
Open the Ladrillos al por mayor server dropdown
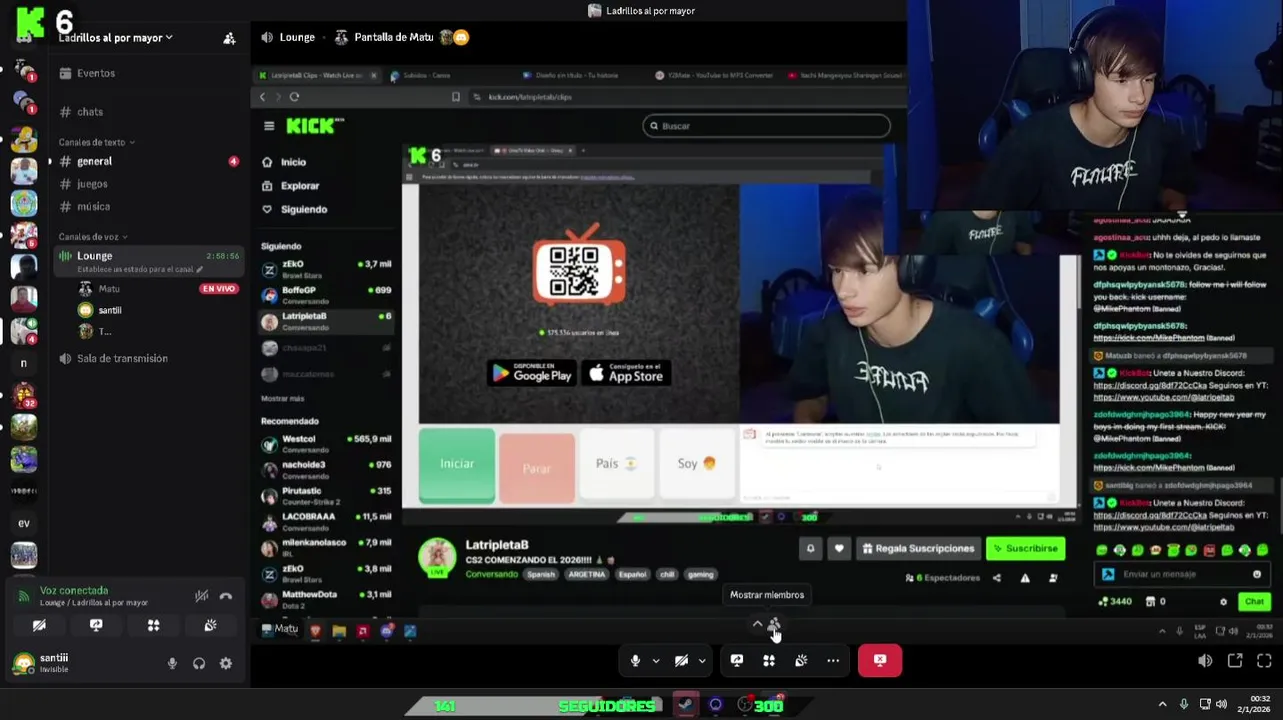[x=115, y=38]
